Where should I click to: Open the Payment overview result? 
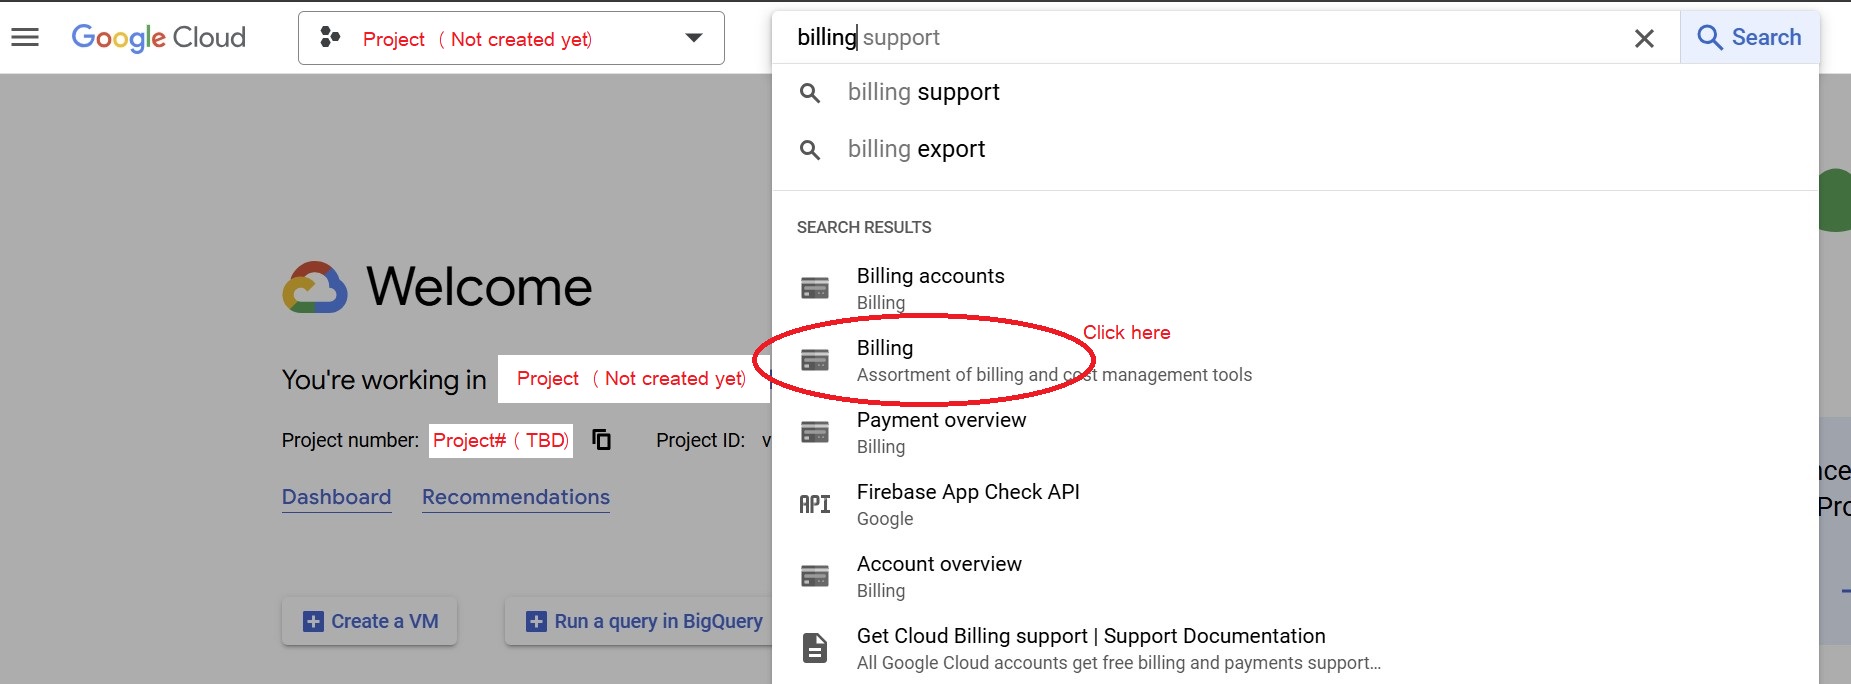click(1295, 432)
